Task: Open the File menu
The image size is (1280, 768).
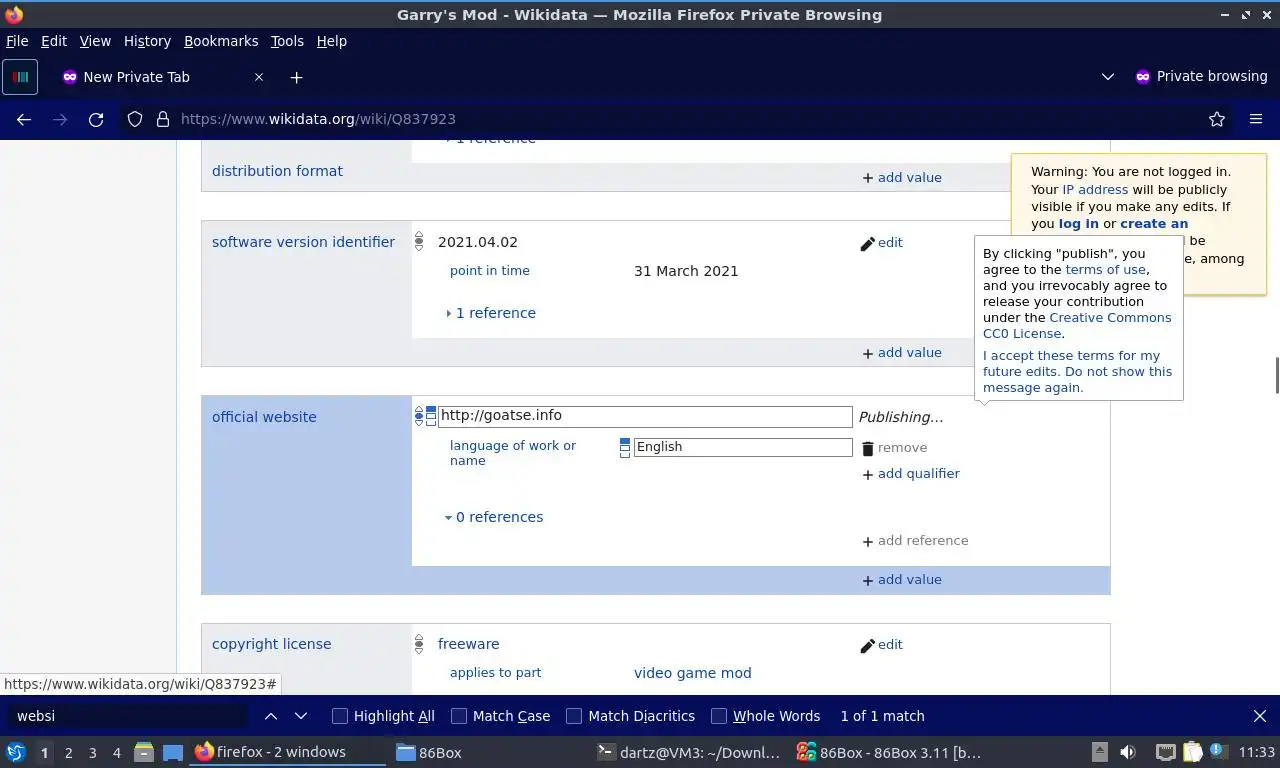Action: coord(17,41)
